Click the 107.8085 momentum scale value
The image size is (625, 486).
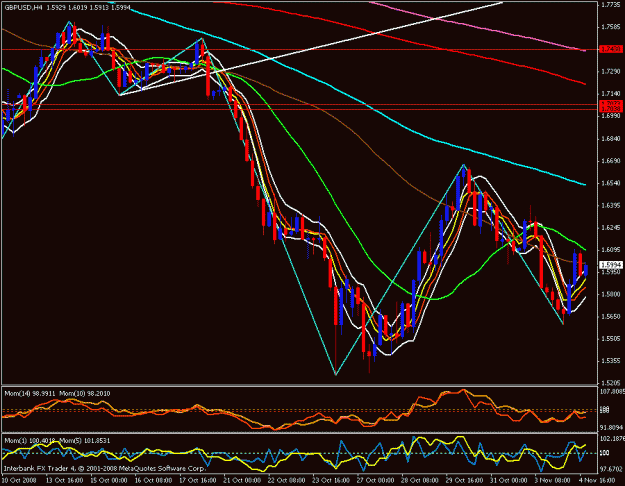tap(611, 392)
